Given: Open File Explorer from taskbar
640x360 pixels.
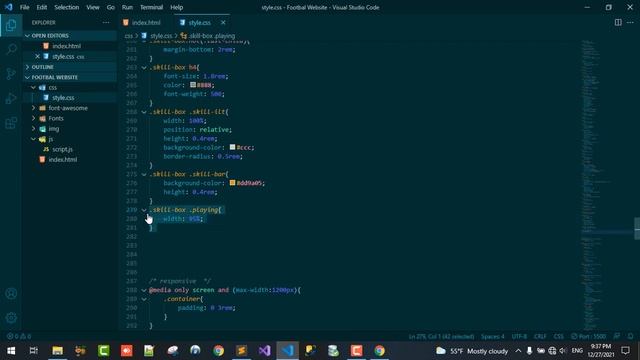Looking at the screenshot, I should 58,351.
